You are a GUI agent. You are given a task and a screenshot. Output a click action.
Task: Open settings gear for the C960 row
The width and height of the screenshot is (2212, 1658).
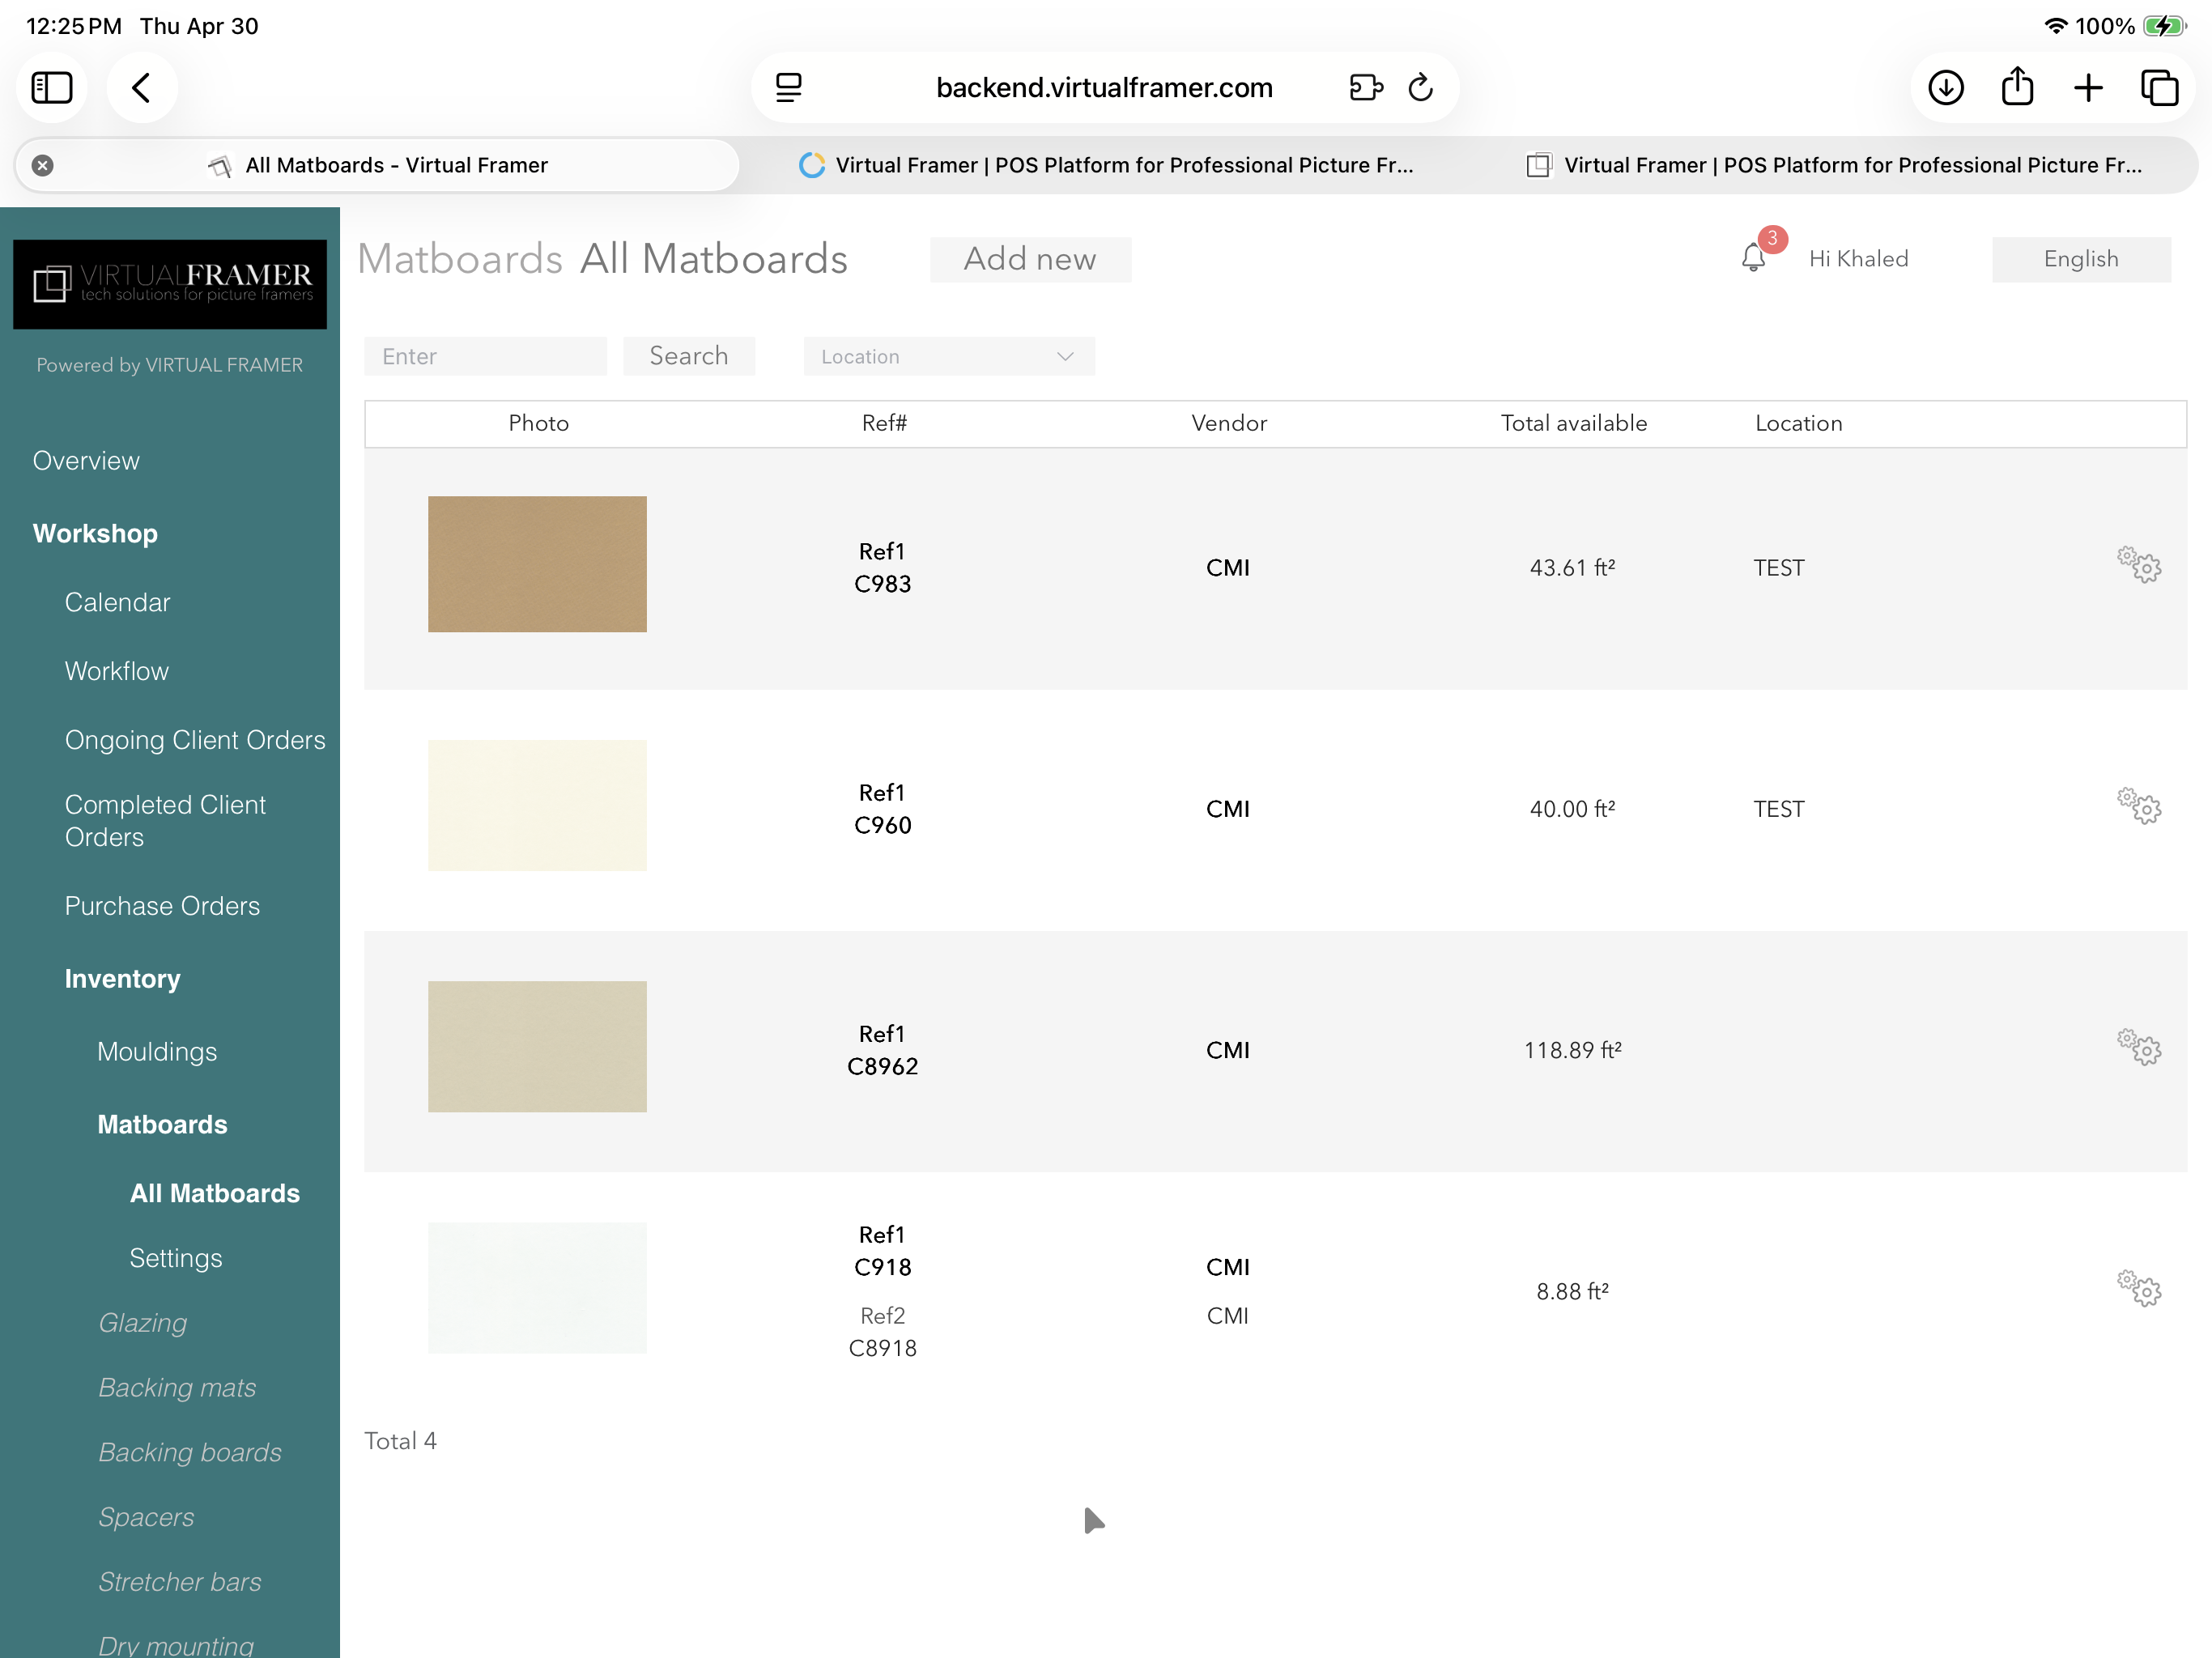(2139, 806)
